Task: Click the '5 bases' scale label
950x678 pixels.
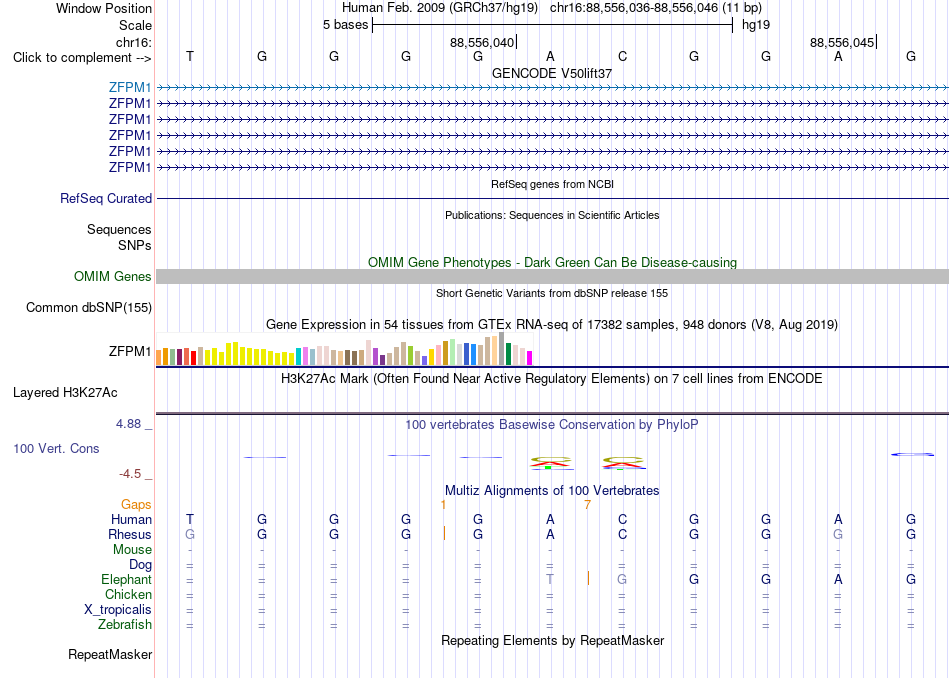Action: pyautogui.click(x=345, y=25)
